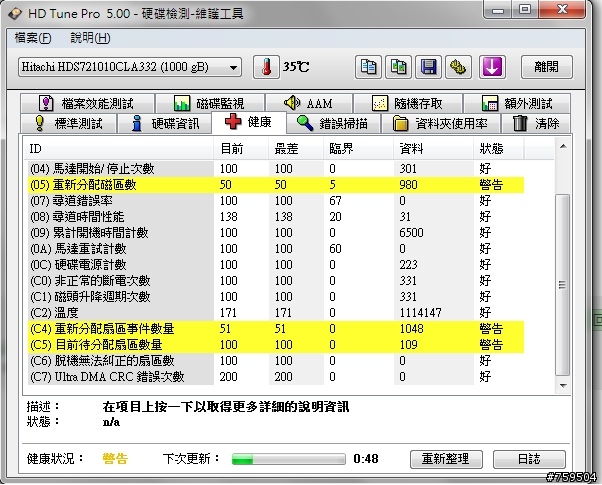Open the 隨機存取 tab
Screen dimensions: 602x485
(408, 103)
